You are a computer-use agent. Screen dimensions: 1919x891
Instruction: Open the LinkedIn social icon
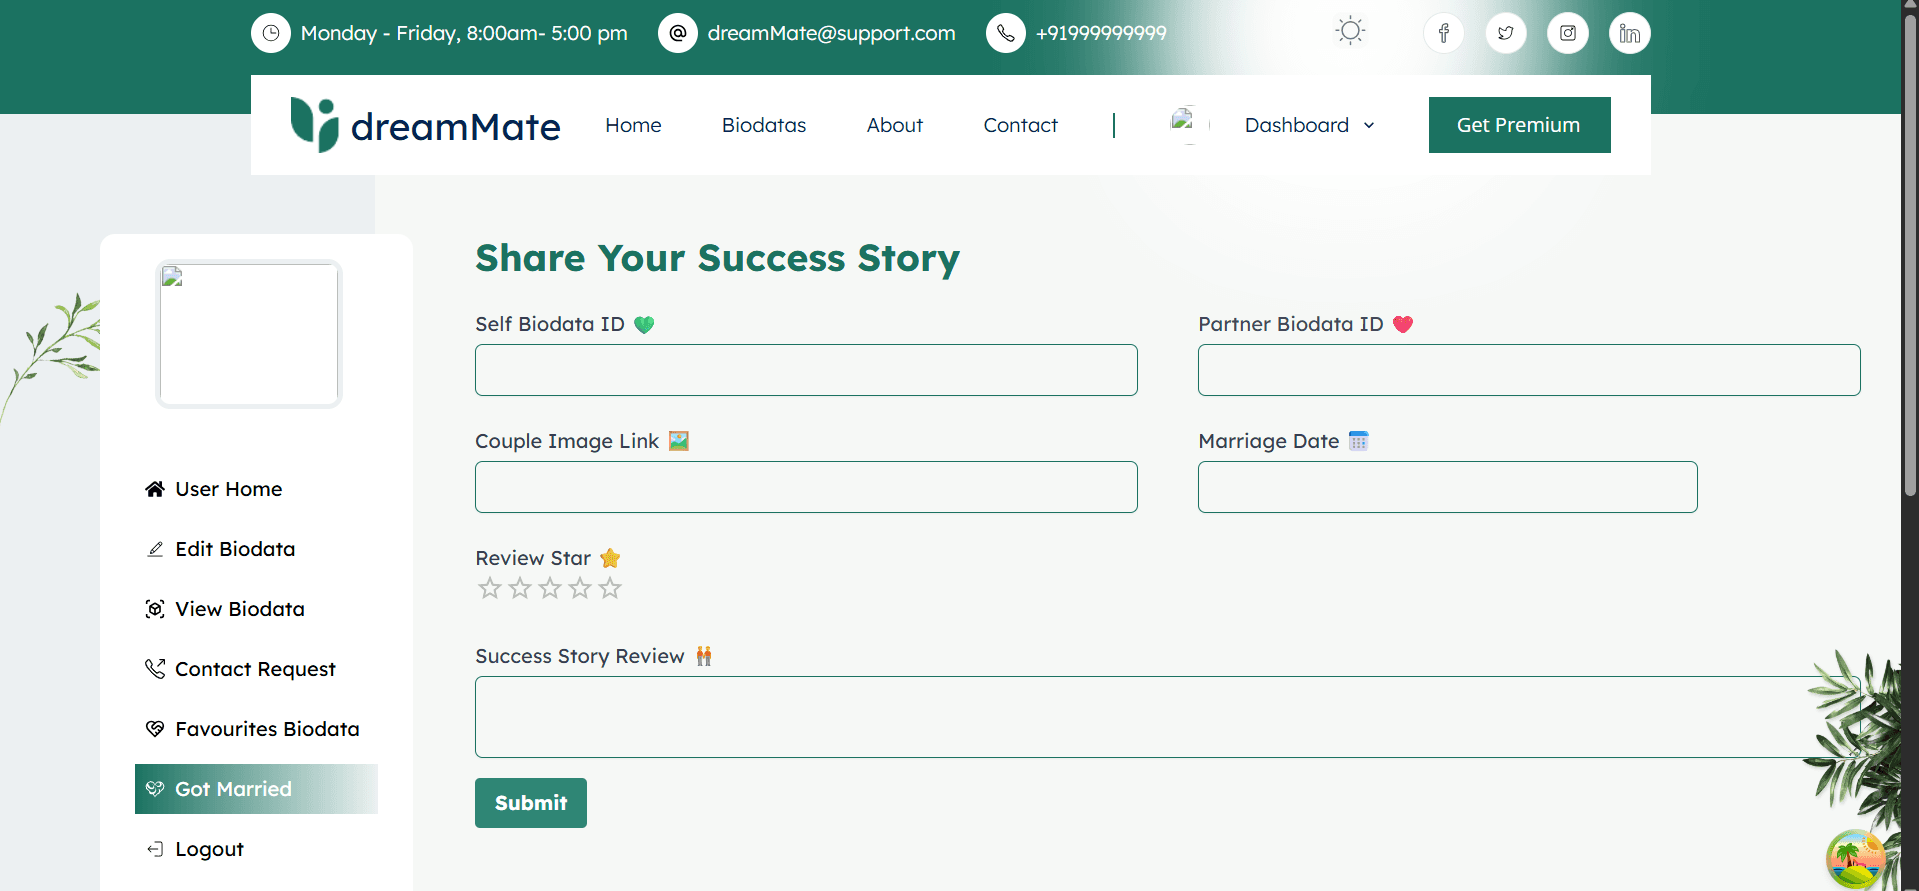(1630, 33)
